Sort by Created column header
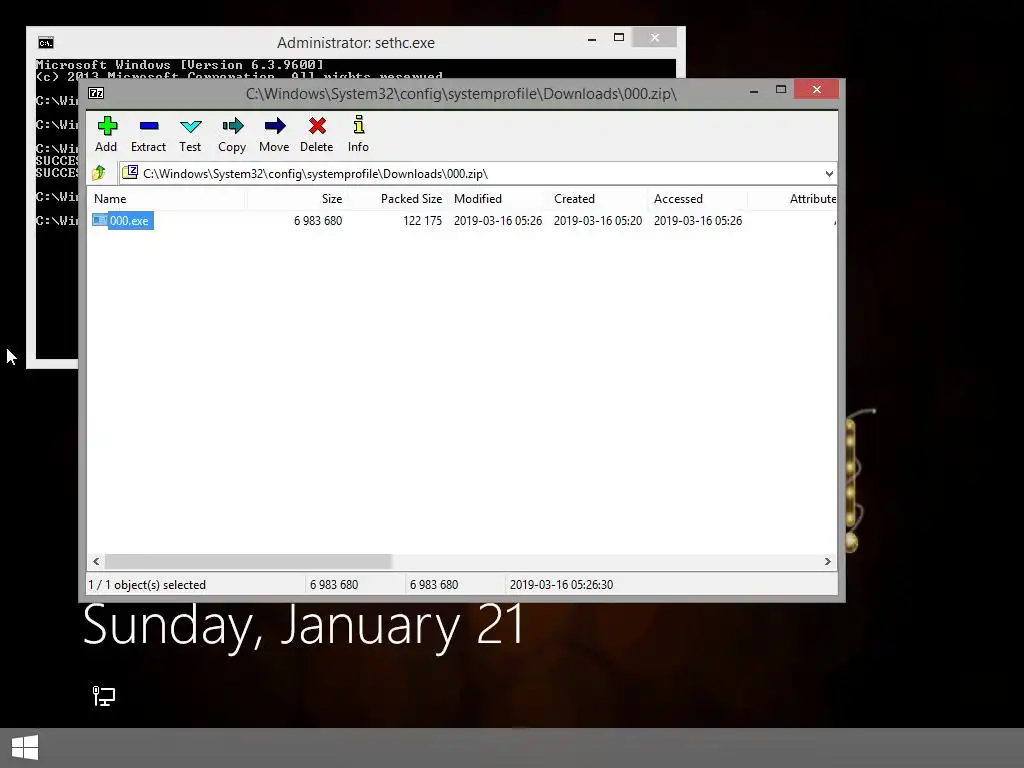Viewport: 1024px width, 768px height. coord(597,199)
